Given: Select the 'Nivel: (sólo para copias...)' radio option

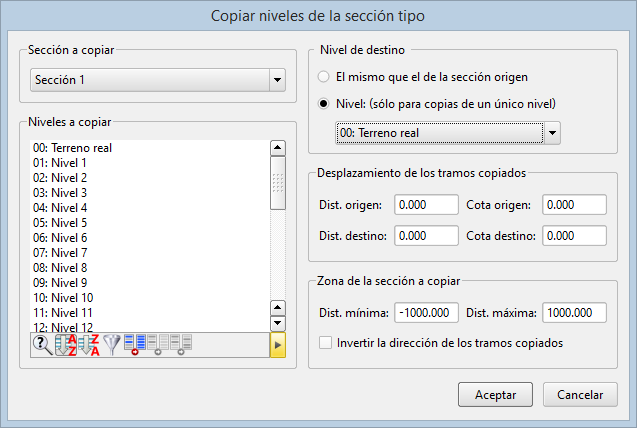Looking at the screenshot, I should [x=437, y=104].
